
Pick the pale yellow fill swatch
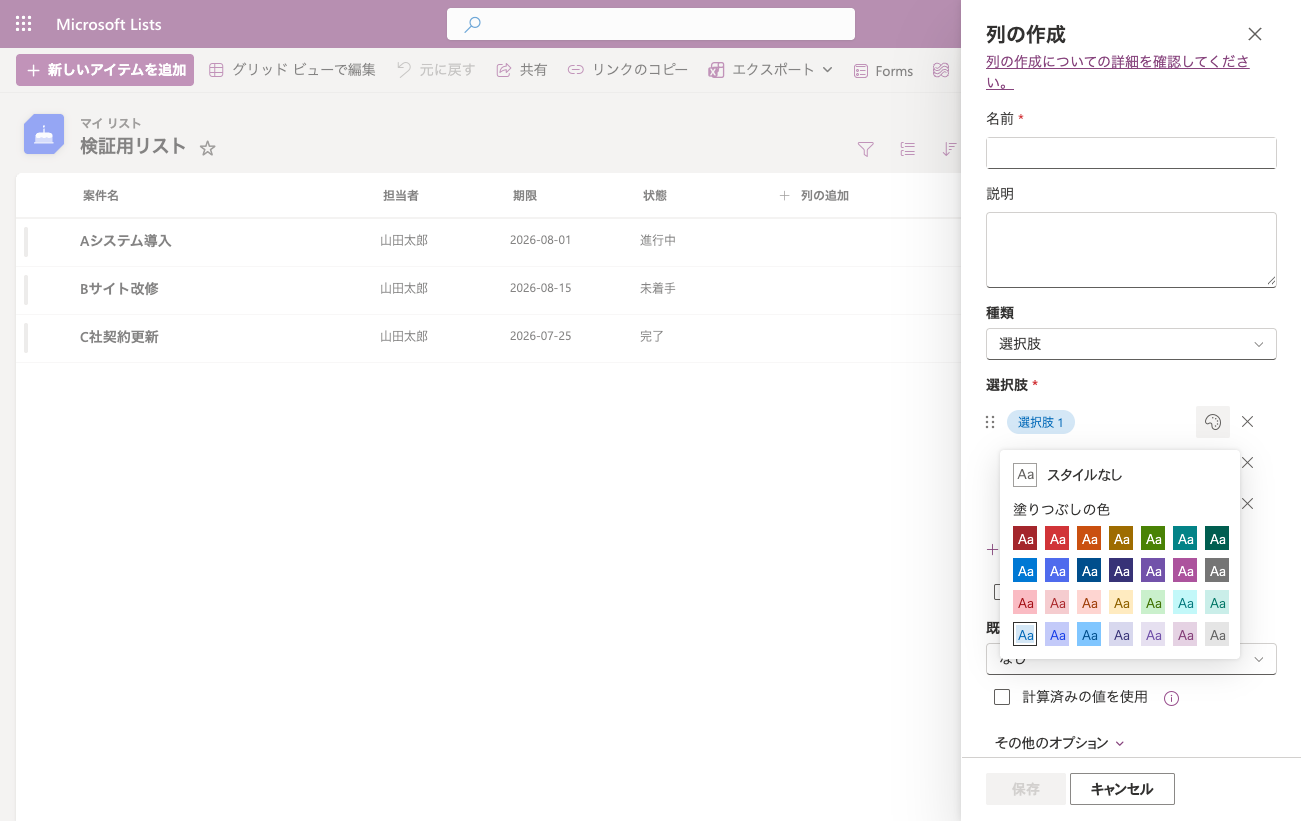coord(1121,603)
